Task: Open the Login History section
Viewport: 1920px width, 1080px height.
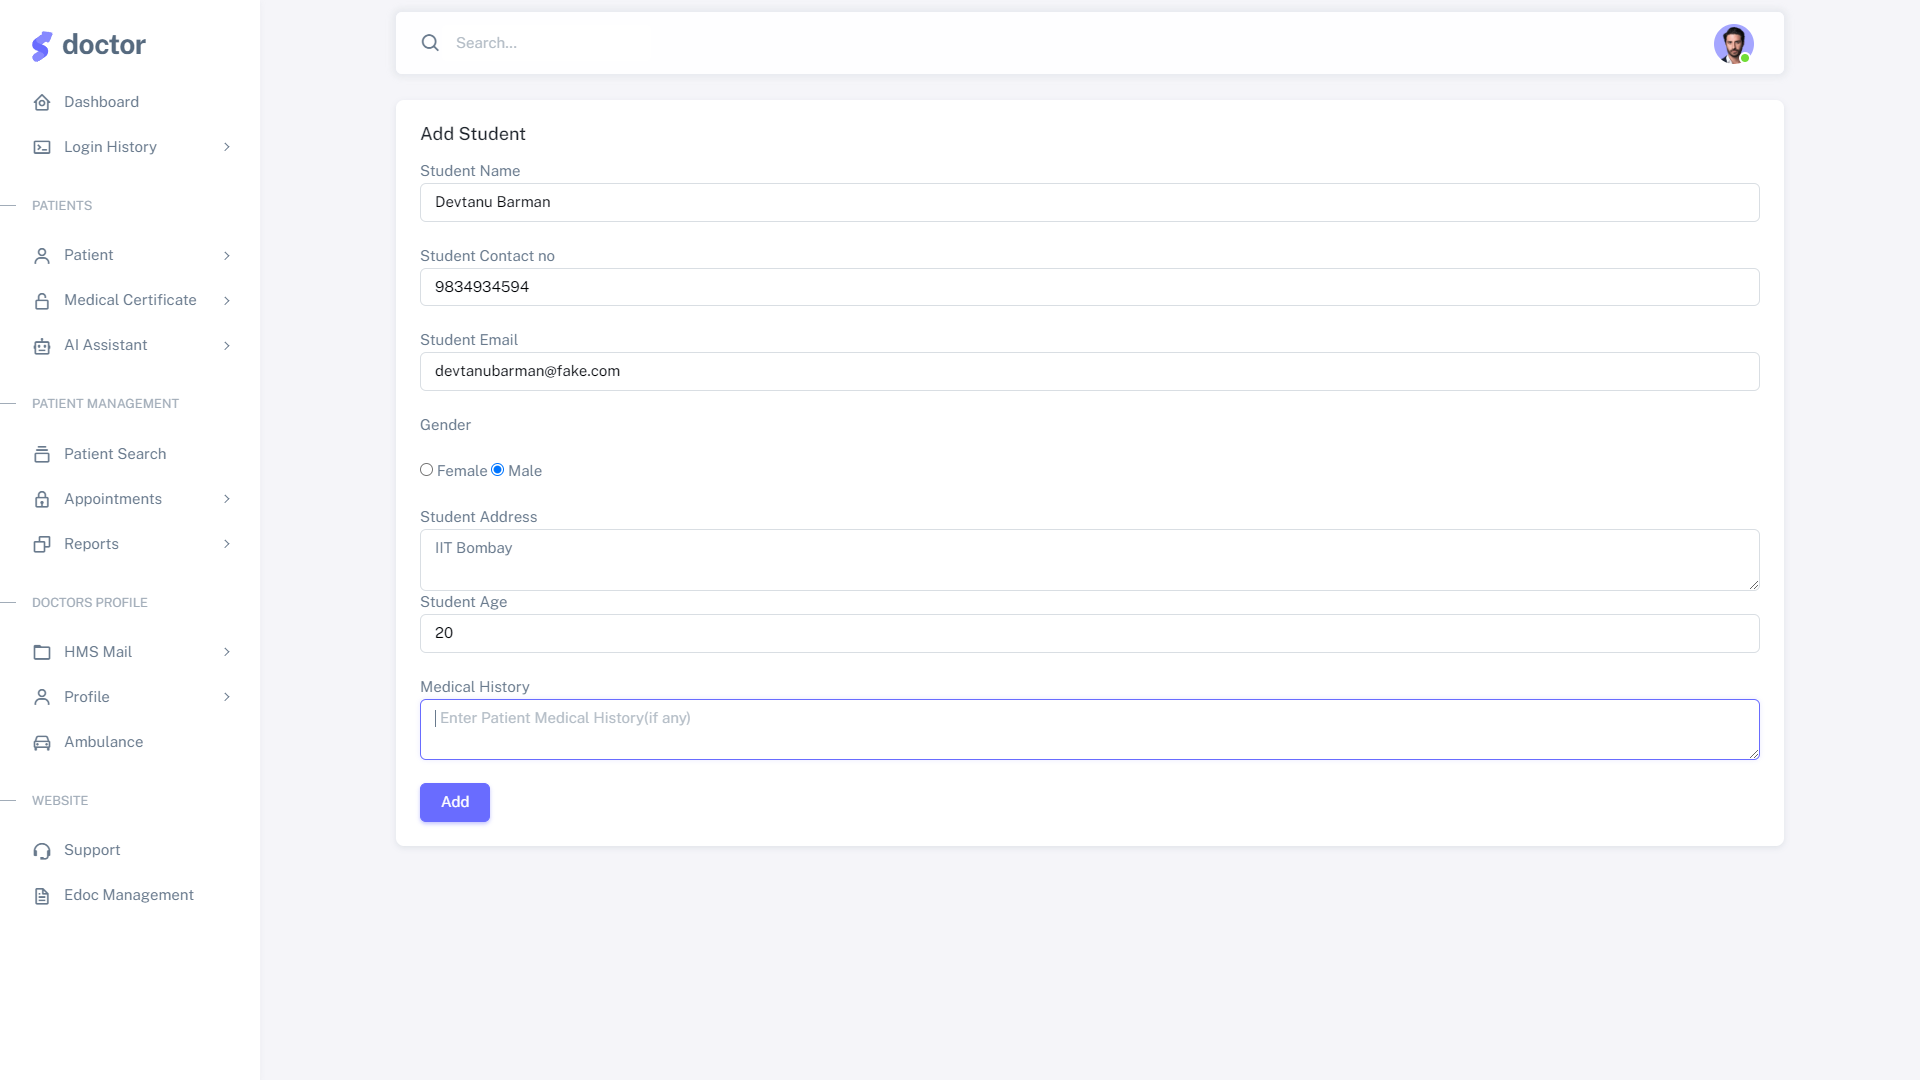Action: coord(109,146)
